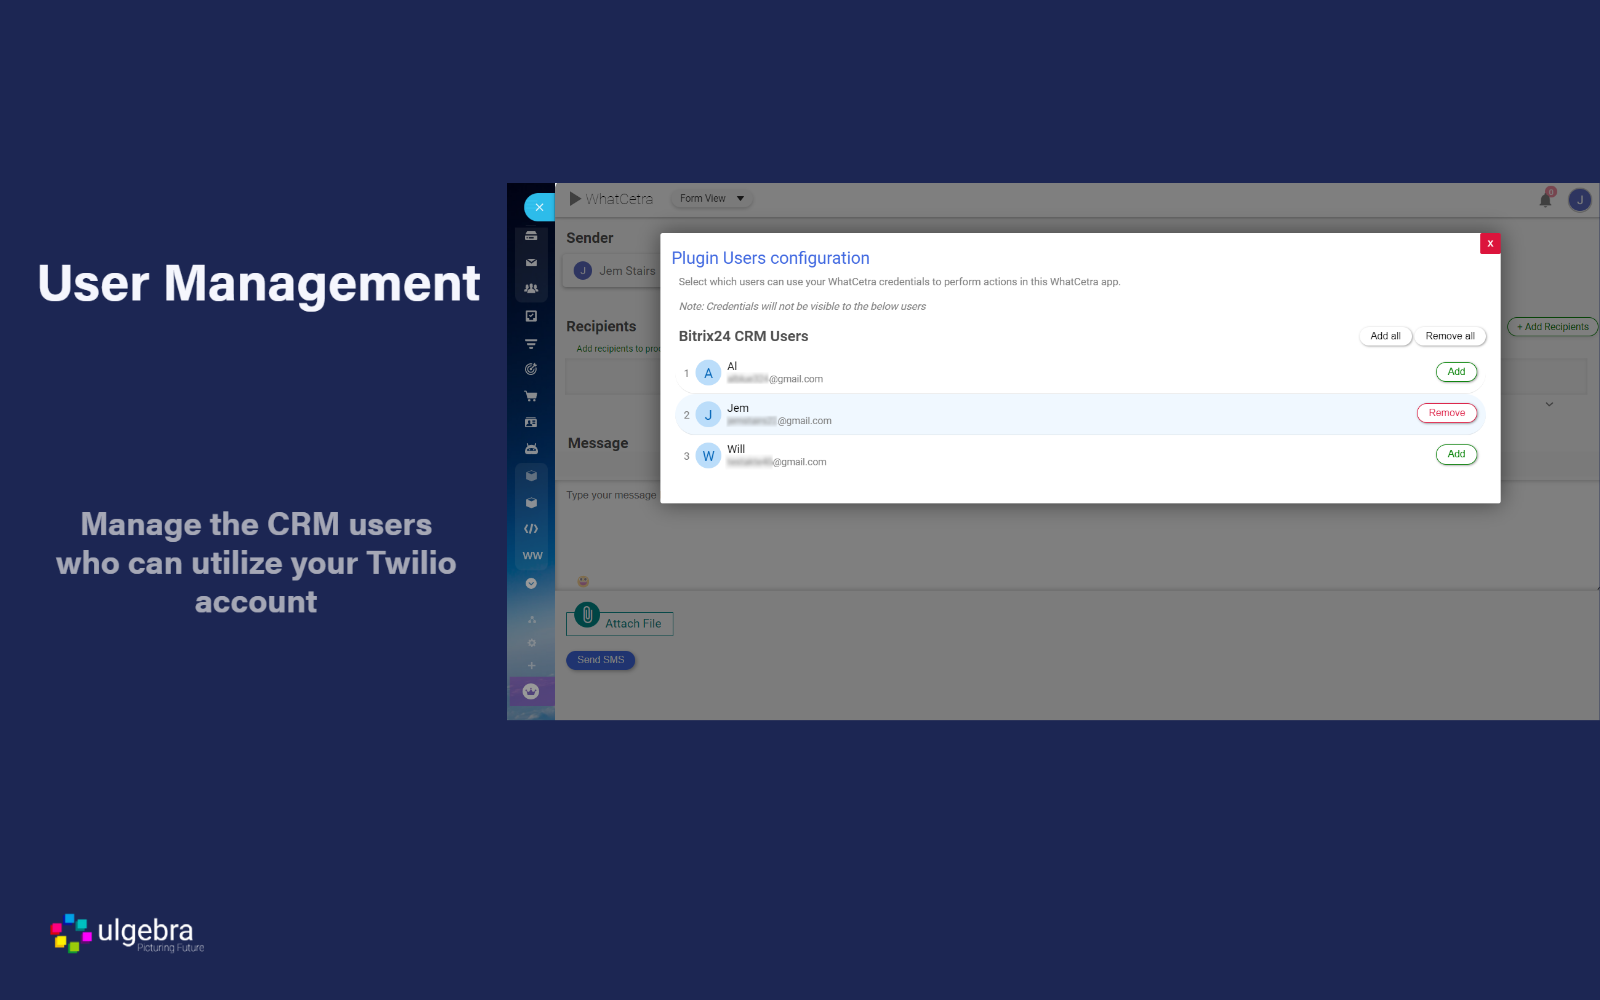Open the J user profile avatar
The image size is (1600, 1000).
pyautogui.click(x=1580, y=200)
